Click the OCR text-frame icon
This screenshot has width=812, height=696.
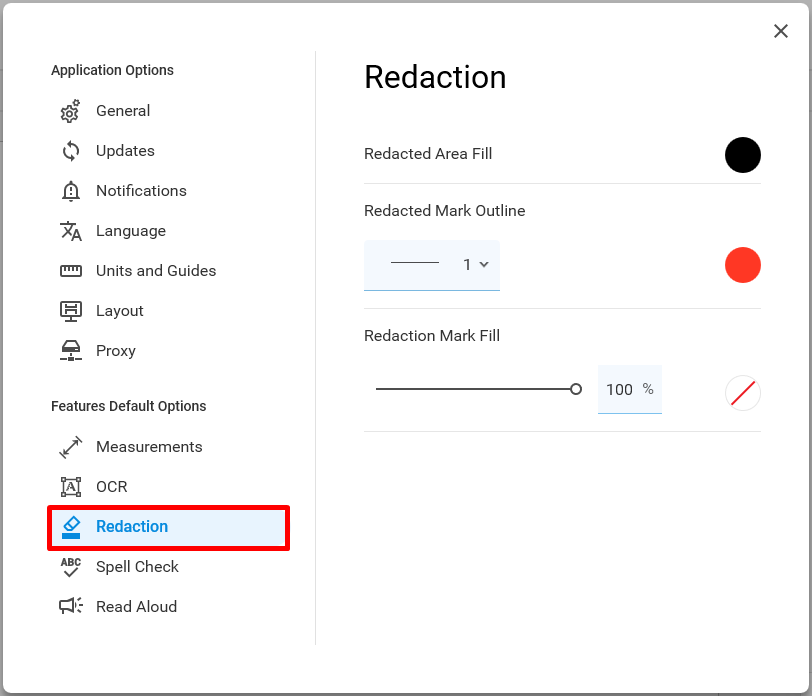click(x=70, y=487)
